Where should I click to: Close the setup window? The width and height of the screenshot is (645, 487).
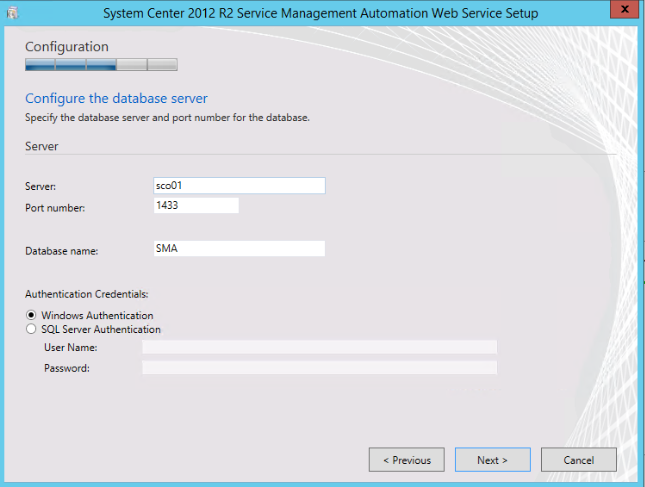[622, 12]
